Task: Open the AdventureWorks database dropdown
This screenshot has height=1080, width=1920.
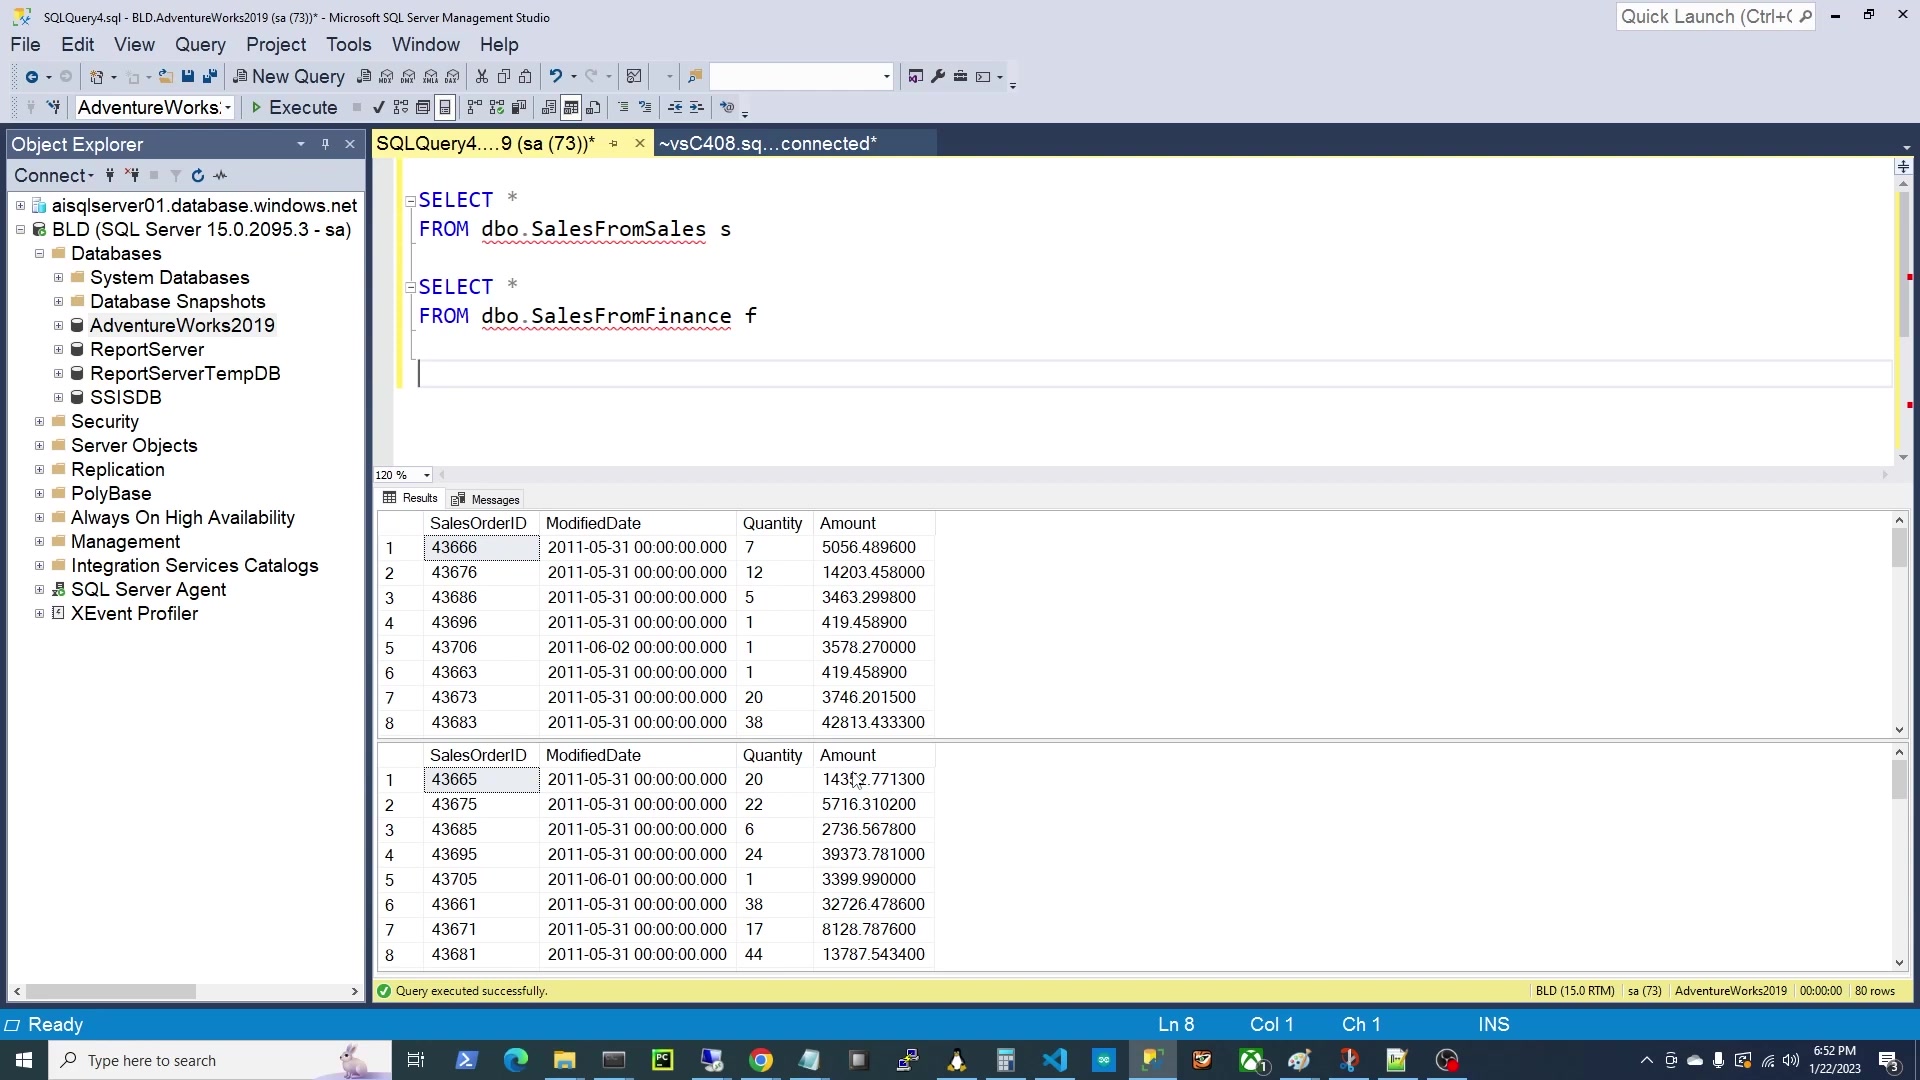Action: [229, 107]
